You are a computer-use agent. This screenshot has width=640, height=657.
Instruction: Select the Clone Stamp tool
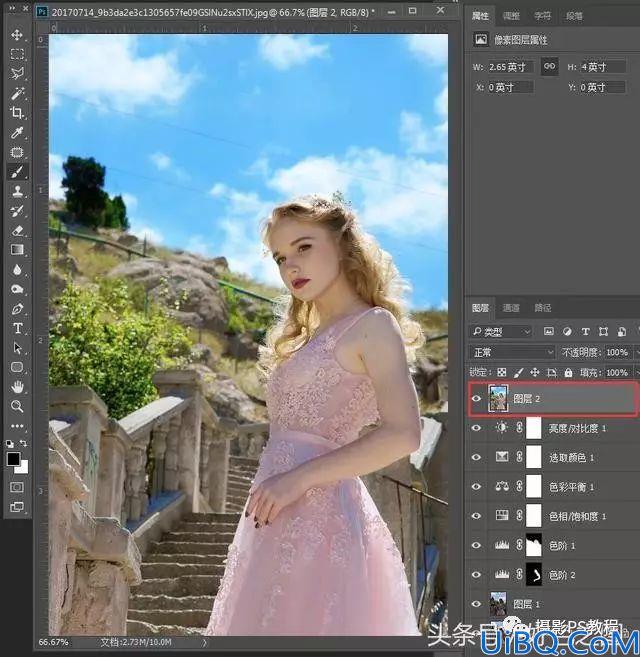(x=17, y=191)
